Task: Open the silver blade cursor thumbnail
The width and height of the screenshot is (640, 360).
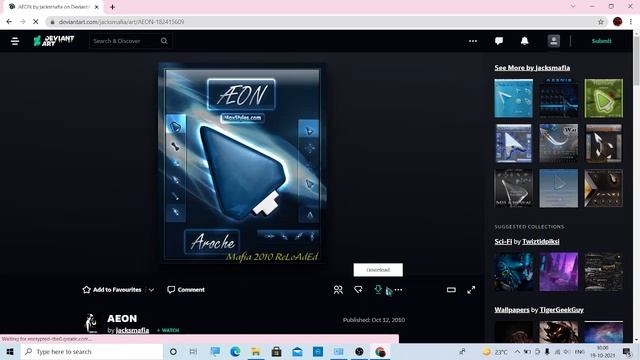Action: coord(558,143)
